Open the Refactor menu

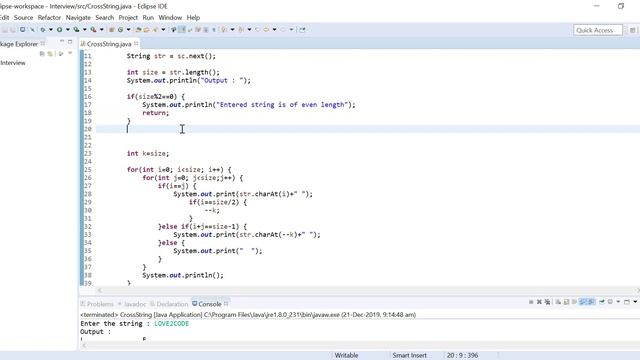(x=49, y=18)
